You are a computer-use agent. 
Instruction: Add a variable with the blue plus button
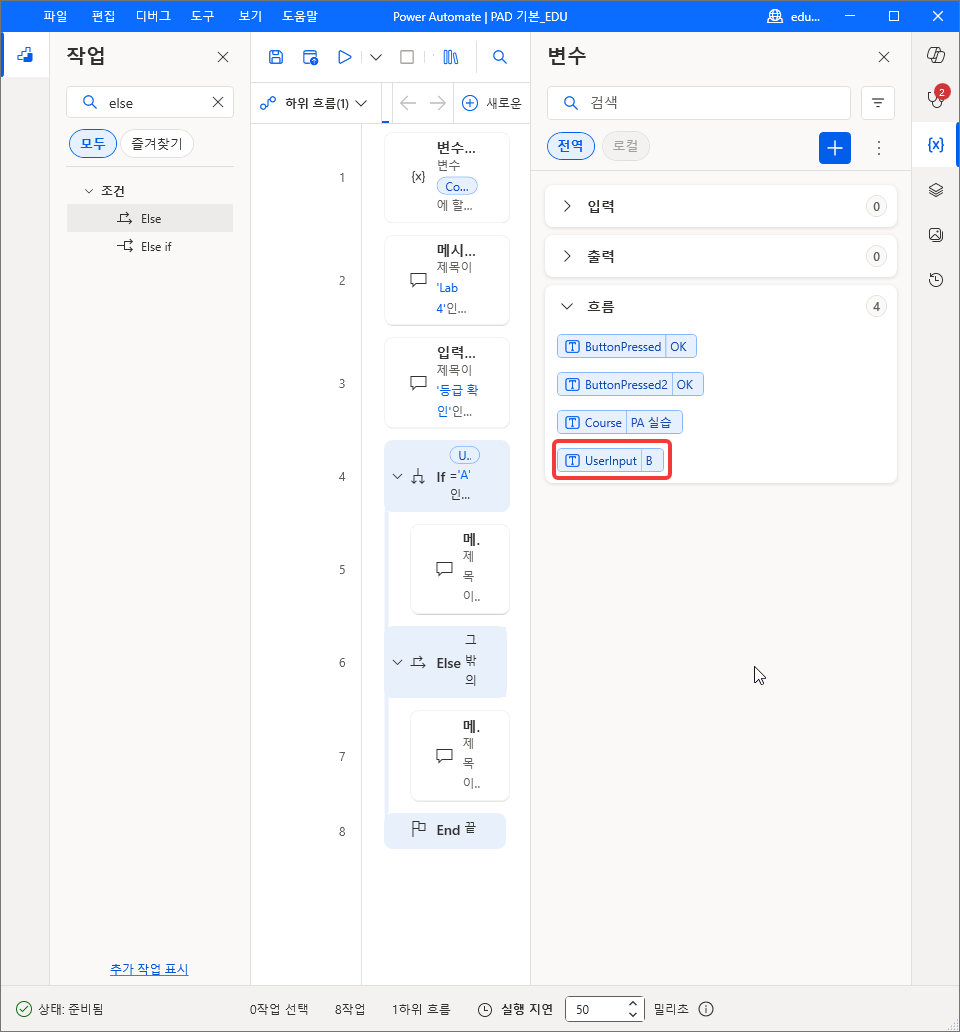(x=834, y=148)
